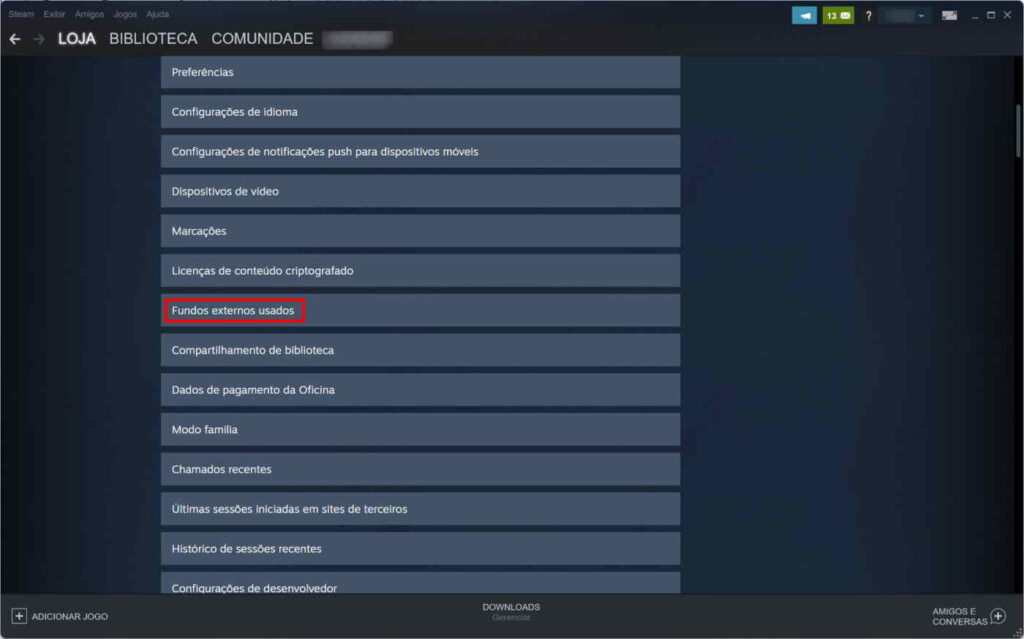The height and width of the screenshot is (639, 1024).
Task: Open the Big Picture mode icon
Action: tap(949, 15)
